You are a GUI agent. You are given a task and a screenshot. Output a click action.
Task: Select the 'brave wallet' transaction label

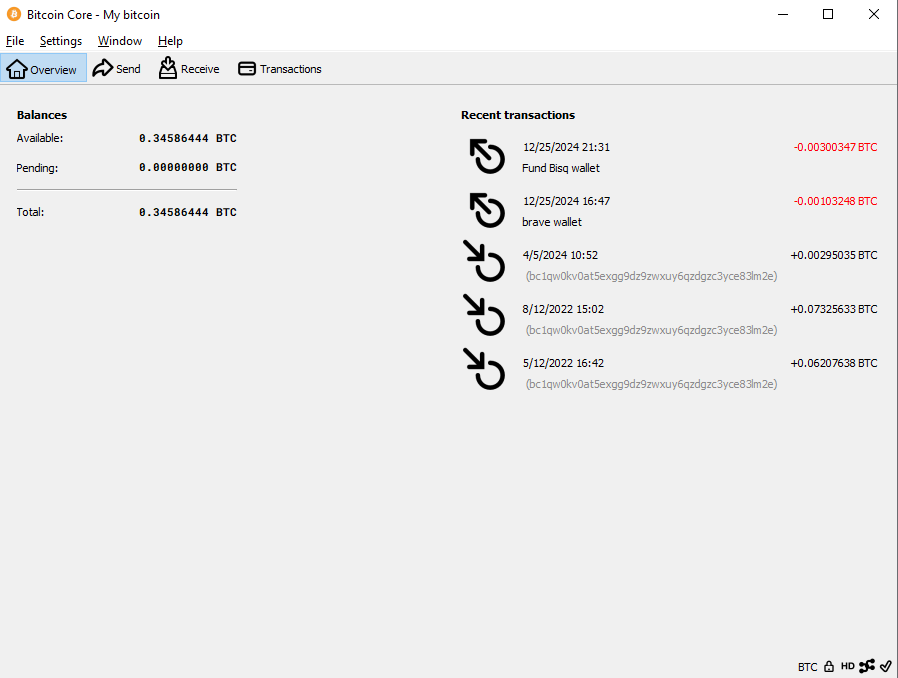(552, 222)
